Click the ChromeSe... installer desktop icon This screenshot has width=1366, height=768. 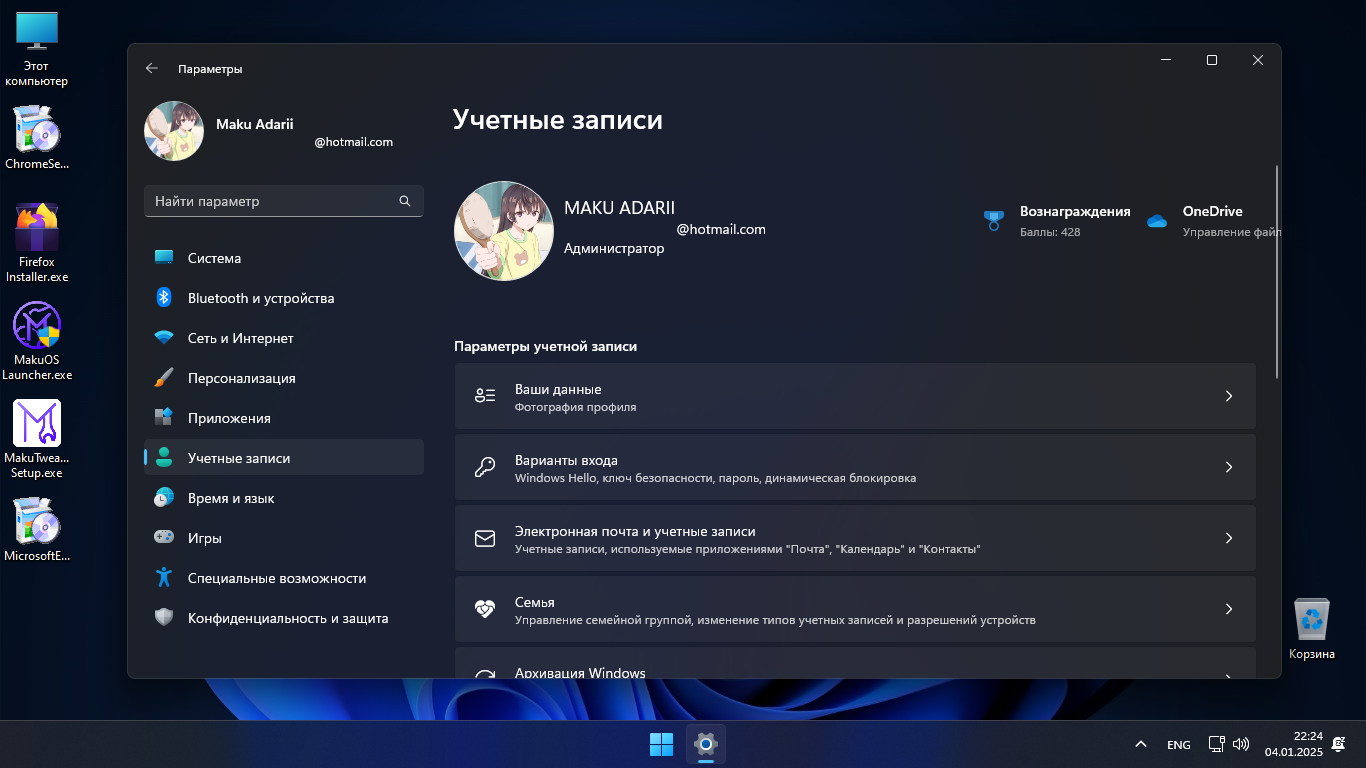point(37,137)
